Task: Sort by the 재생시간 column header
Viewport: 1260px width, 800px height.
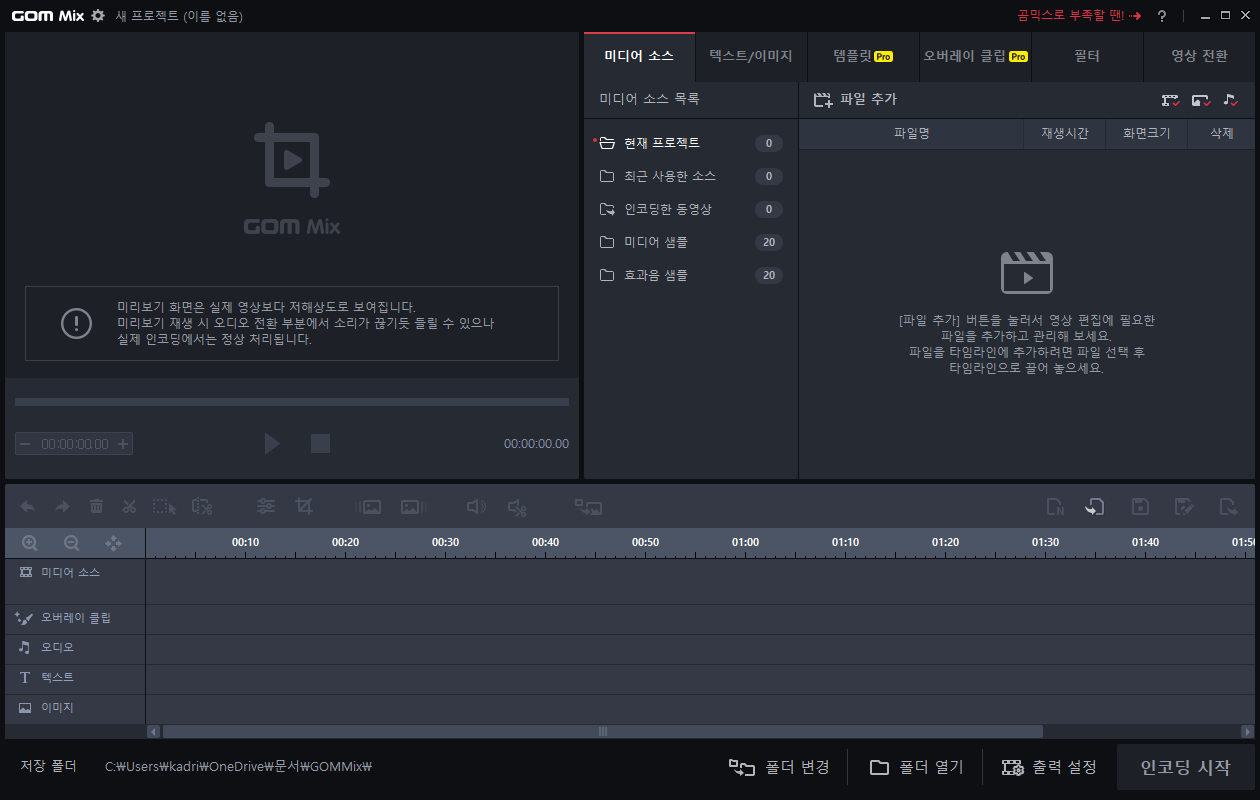Action: (1065, 134)
